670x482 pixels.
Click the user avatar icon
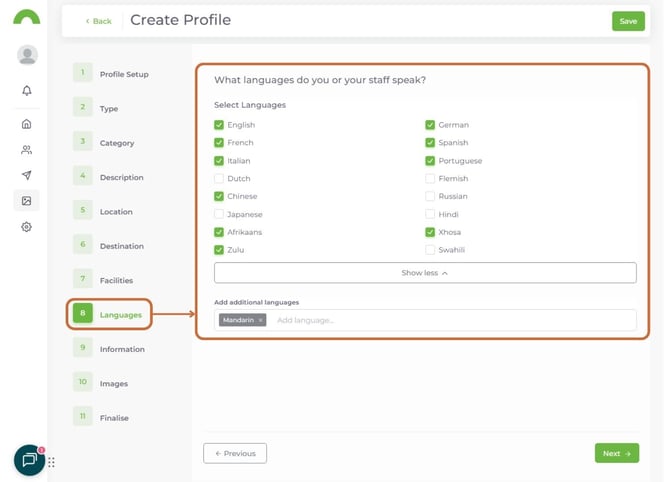click(x=27, y=55)
